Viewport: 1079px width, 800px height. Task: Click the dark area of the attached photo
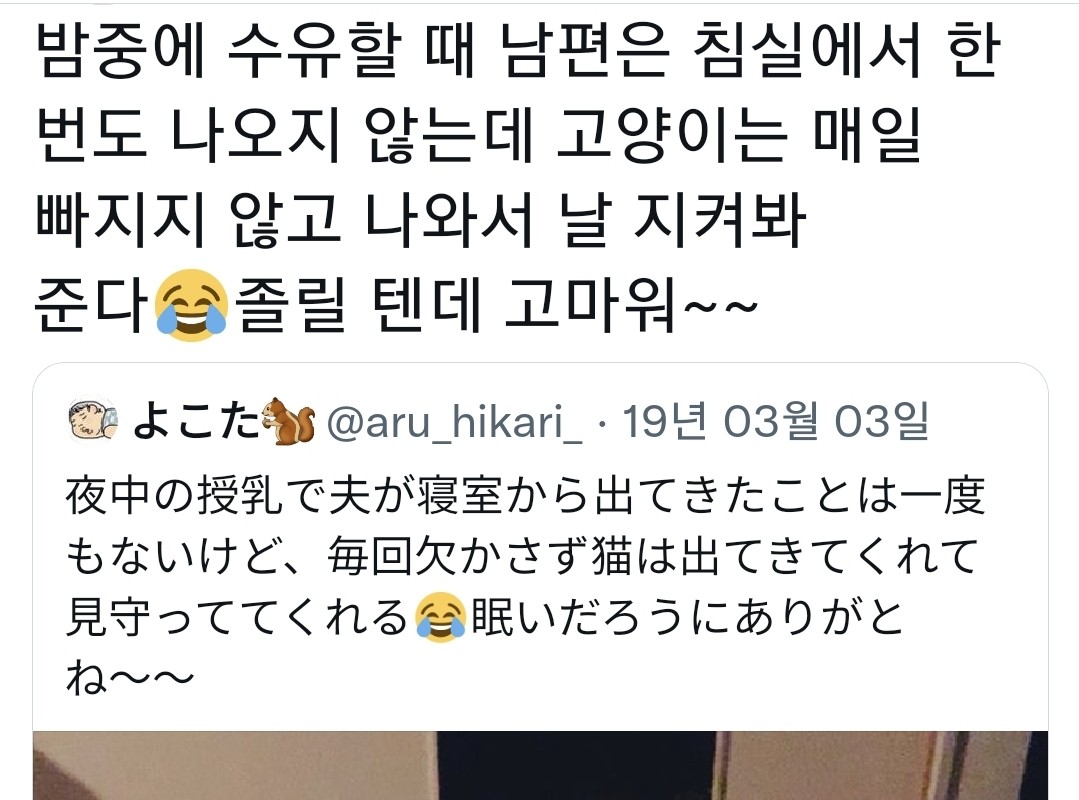click(x=578, y=767)
